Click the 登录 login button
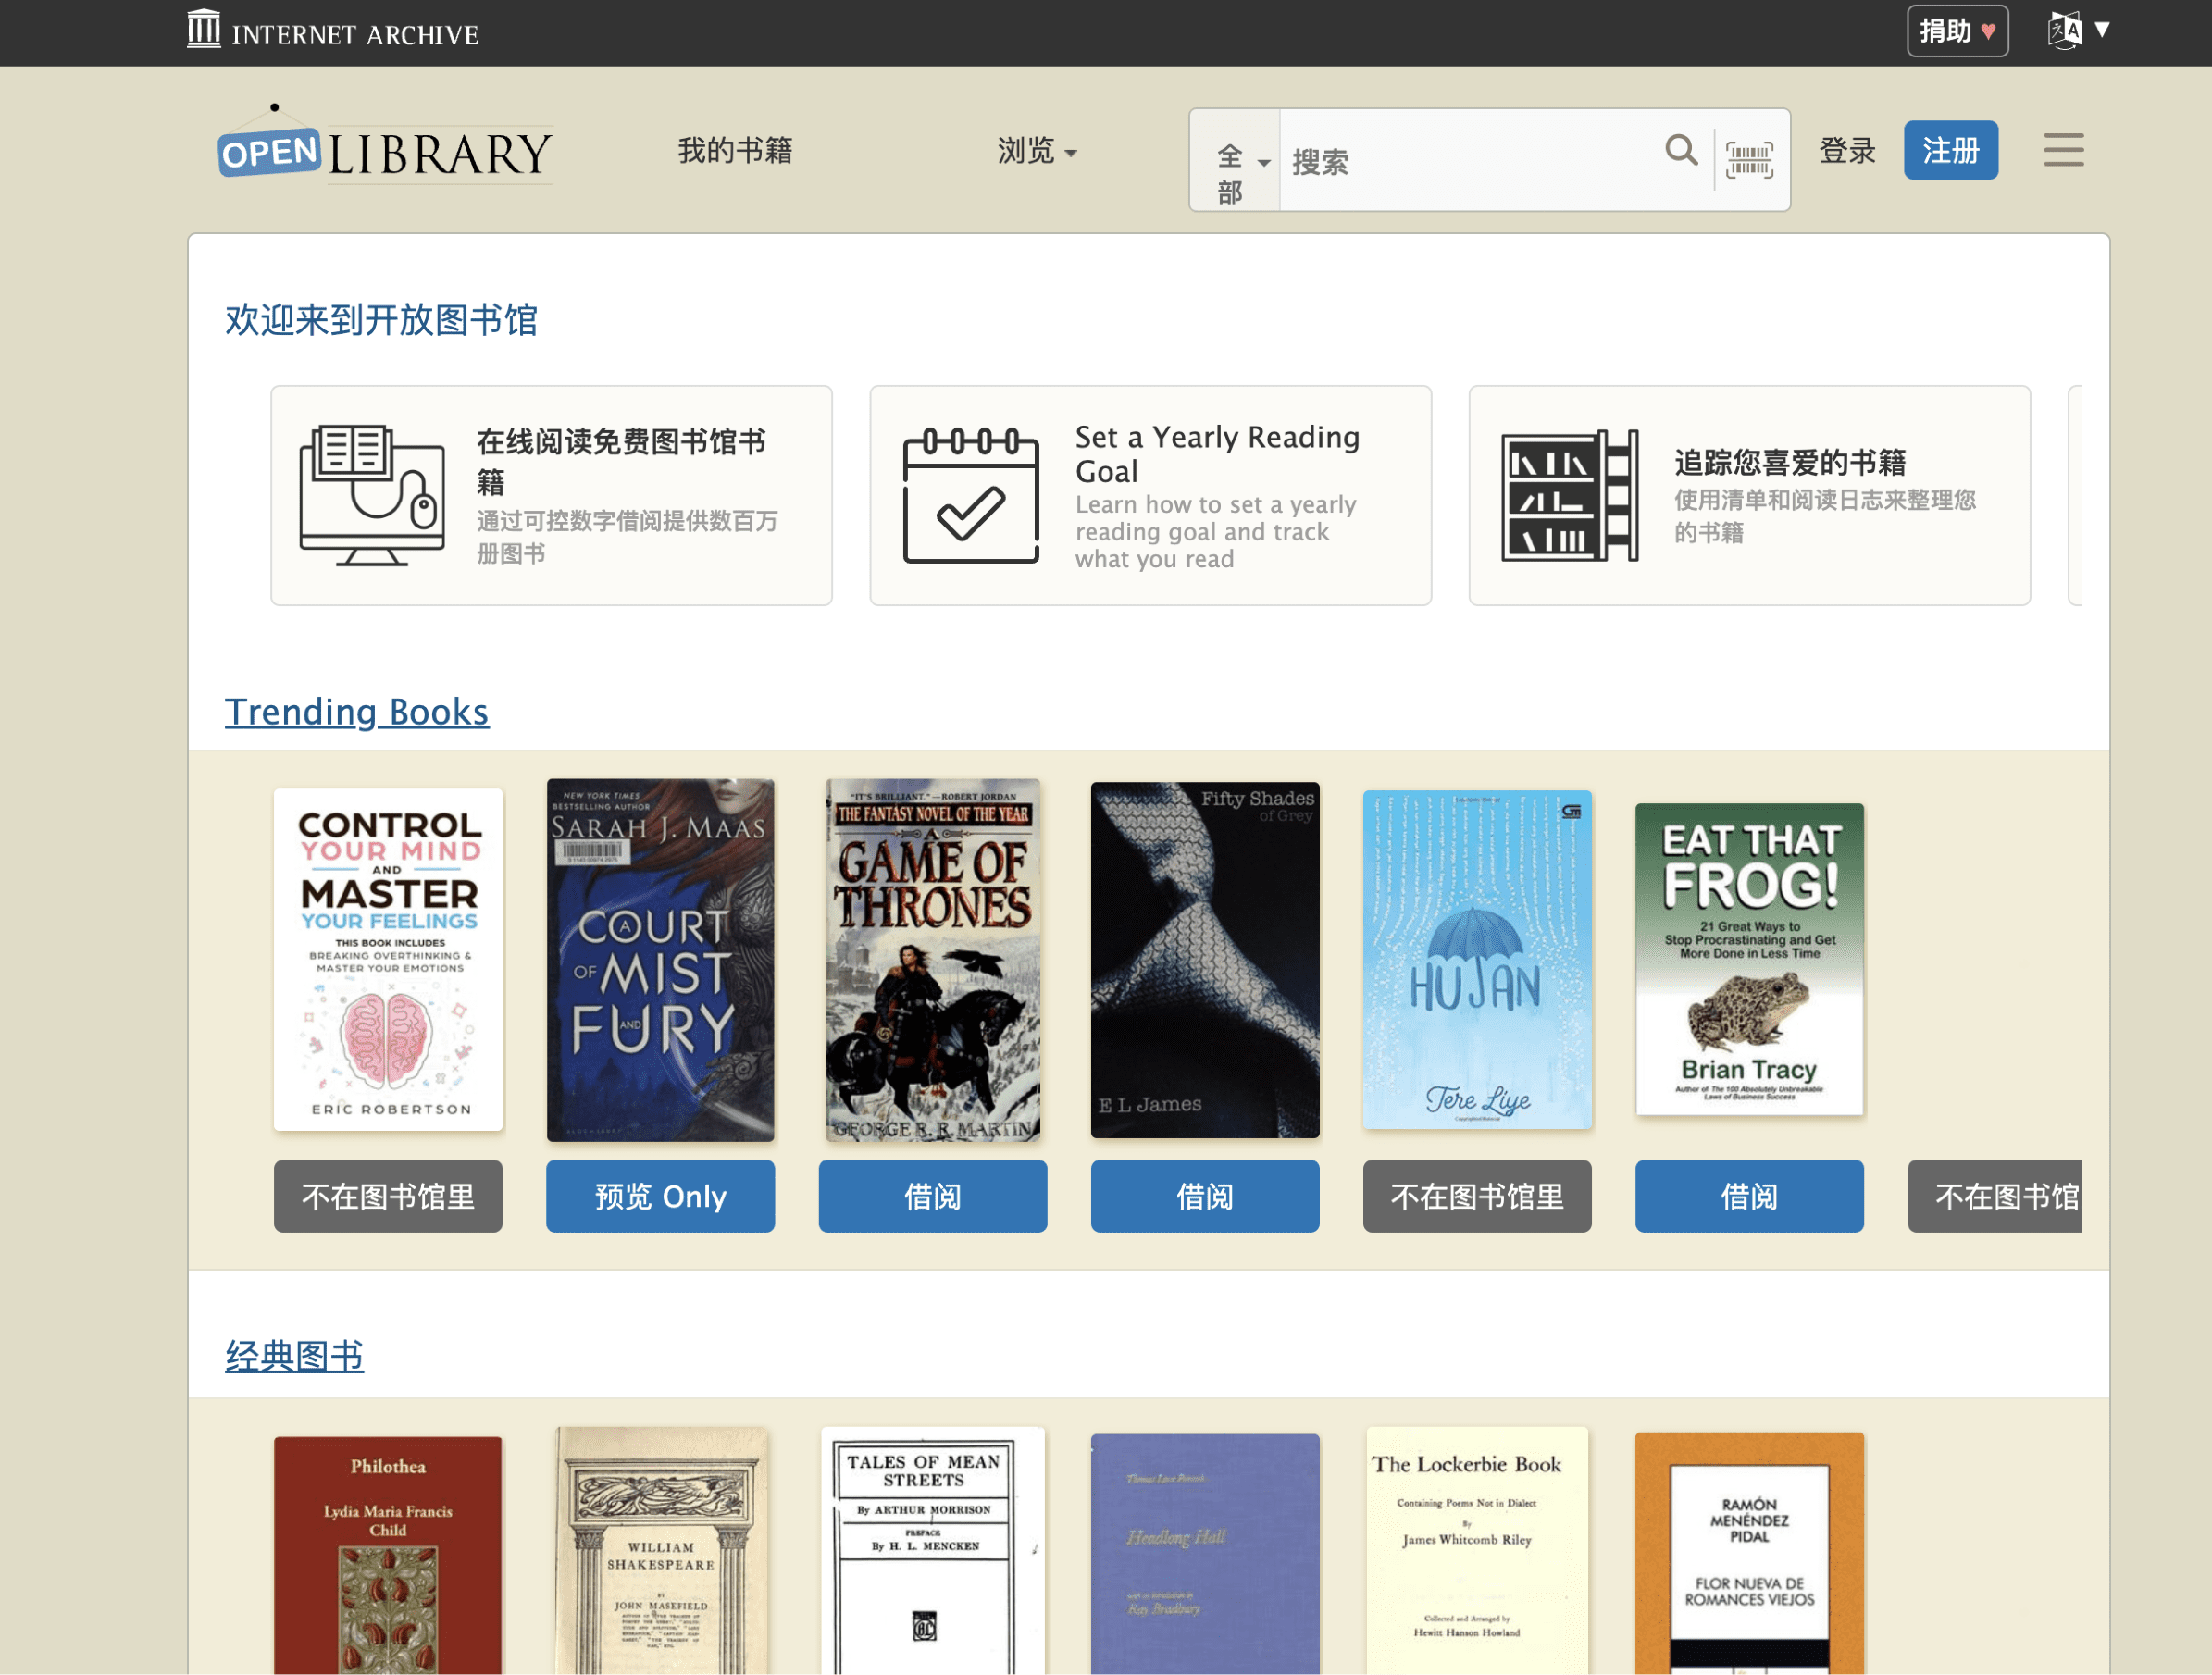Image resolution: width=2212 pixels, height=1675 pixels. click(x=1847, y=148)
